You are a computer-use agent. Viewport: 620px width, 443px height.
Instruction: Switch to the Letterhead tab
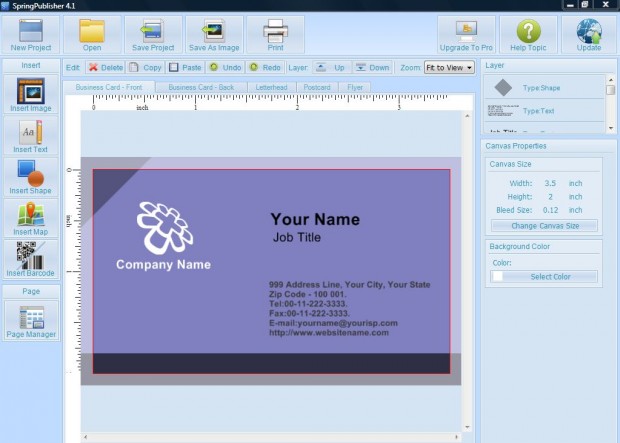(271, 87)
